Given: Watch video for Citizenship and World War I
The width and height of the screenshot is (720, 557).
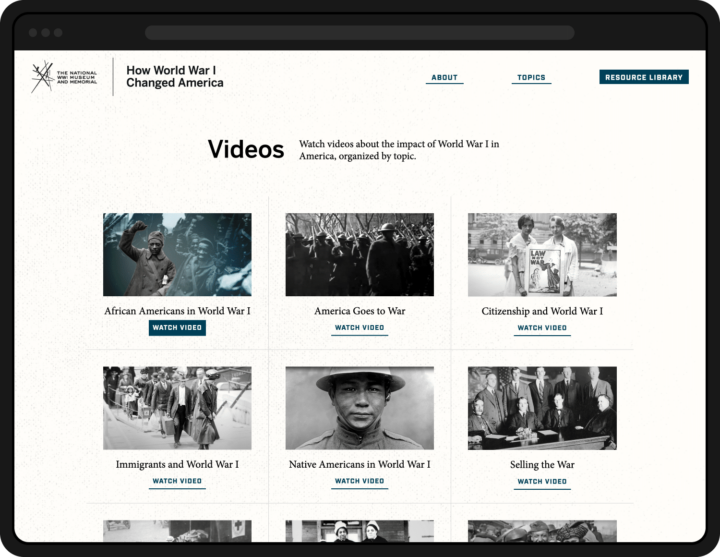Looking at the screenshot, I should [542, 328].
